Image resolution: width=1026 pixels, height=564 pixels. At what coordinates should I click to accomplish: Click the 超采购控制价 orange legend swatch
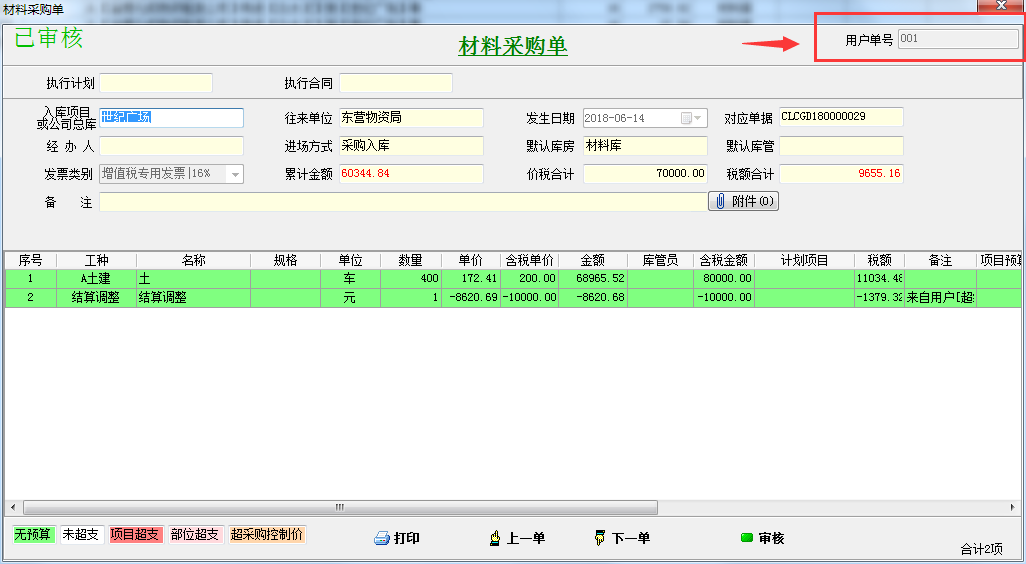click(267, 535)
